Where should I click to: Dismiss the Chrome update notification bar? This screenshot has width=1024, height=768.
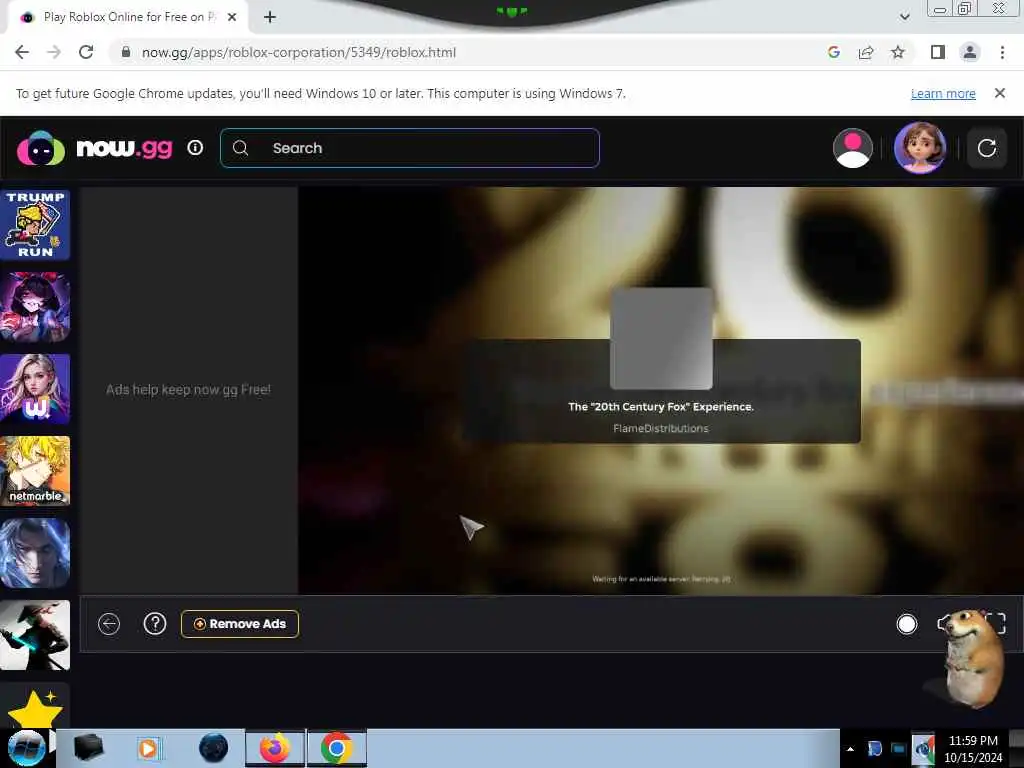pos(1000,93)
